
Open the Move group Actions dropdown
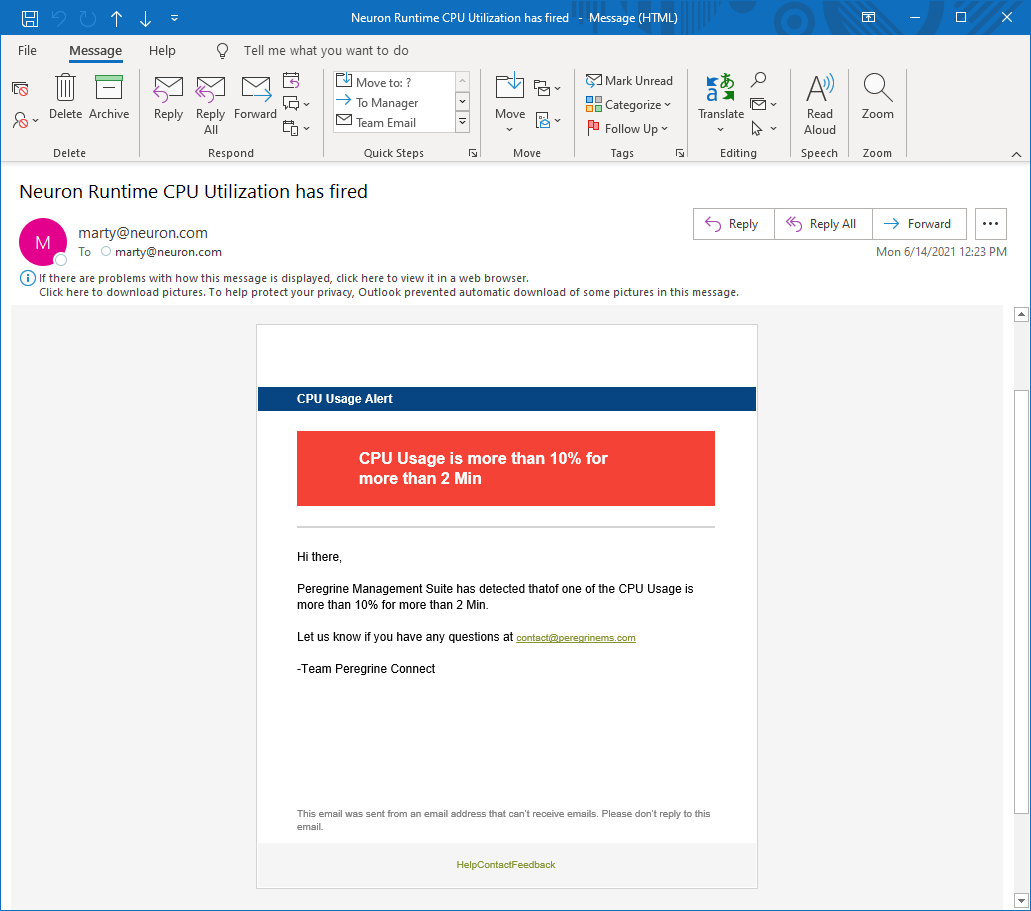pyautogui.click(x=548, y=120)
